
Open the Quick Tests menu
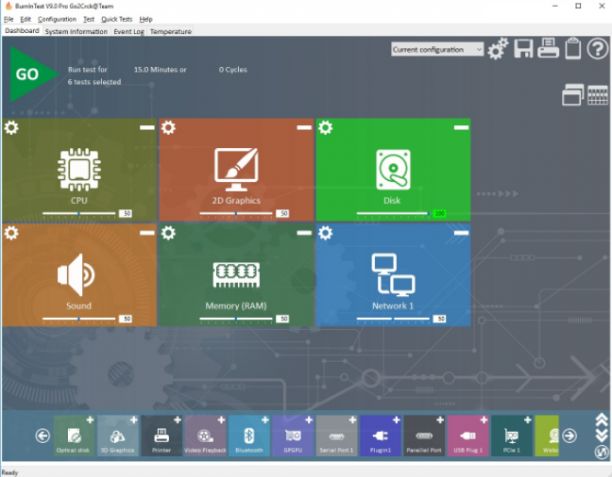point(117,19)
